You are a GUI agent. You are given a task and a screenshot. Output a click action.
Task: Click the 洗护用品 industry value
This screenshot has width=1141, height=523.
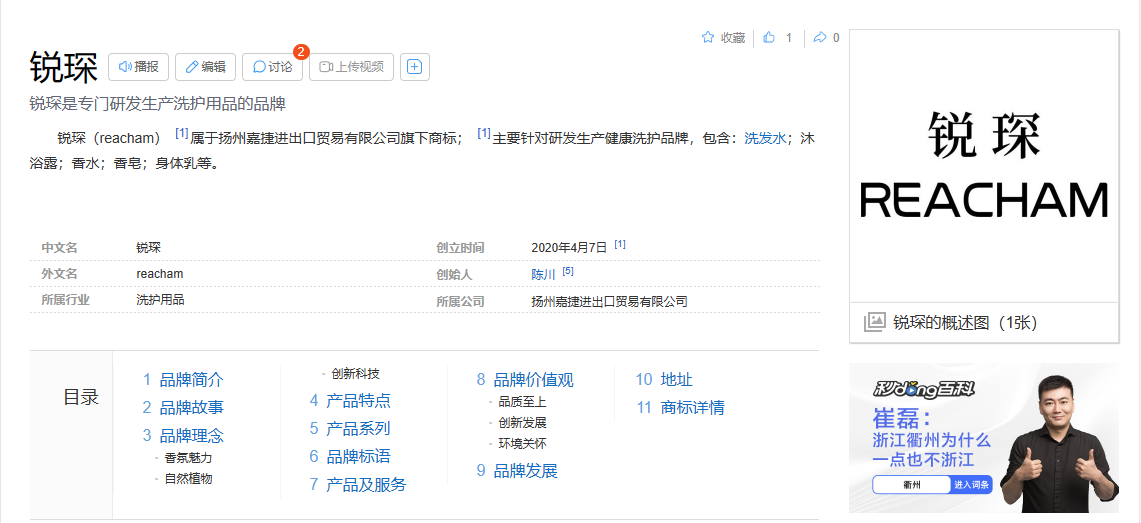(160, 299)
